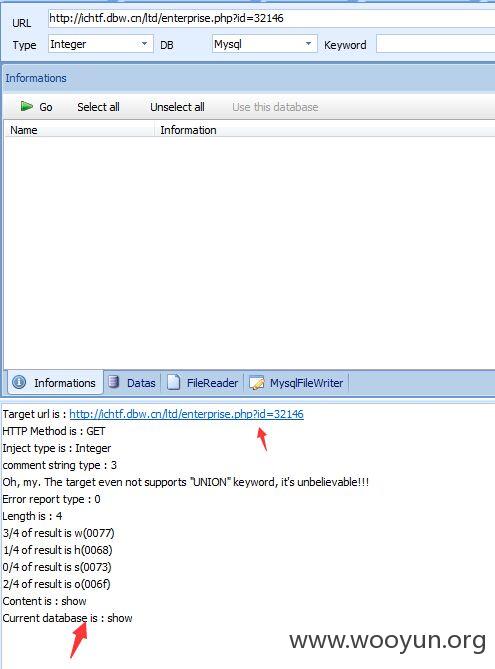The width and height of the screenshot is (495, 669).
Task: Select log line '3/4 of result is w(0077)'
Action: click(58, 533)
